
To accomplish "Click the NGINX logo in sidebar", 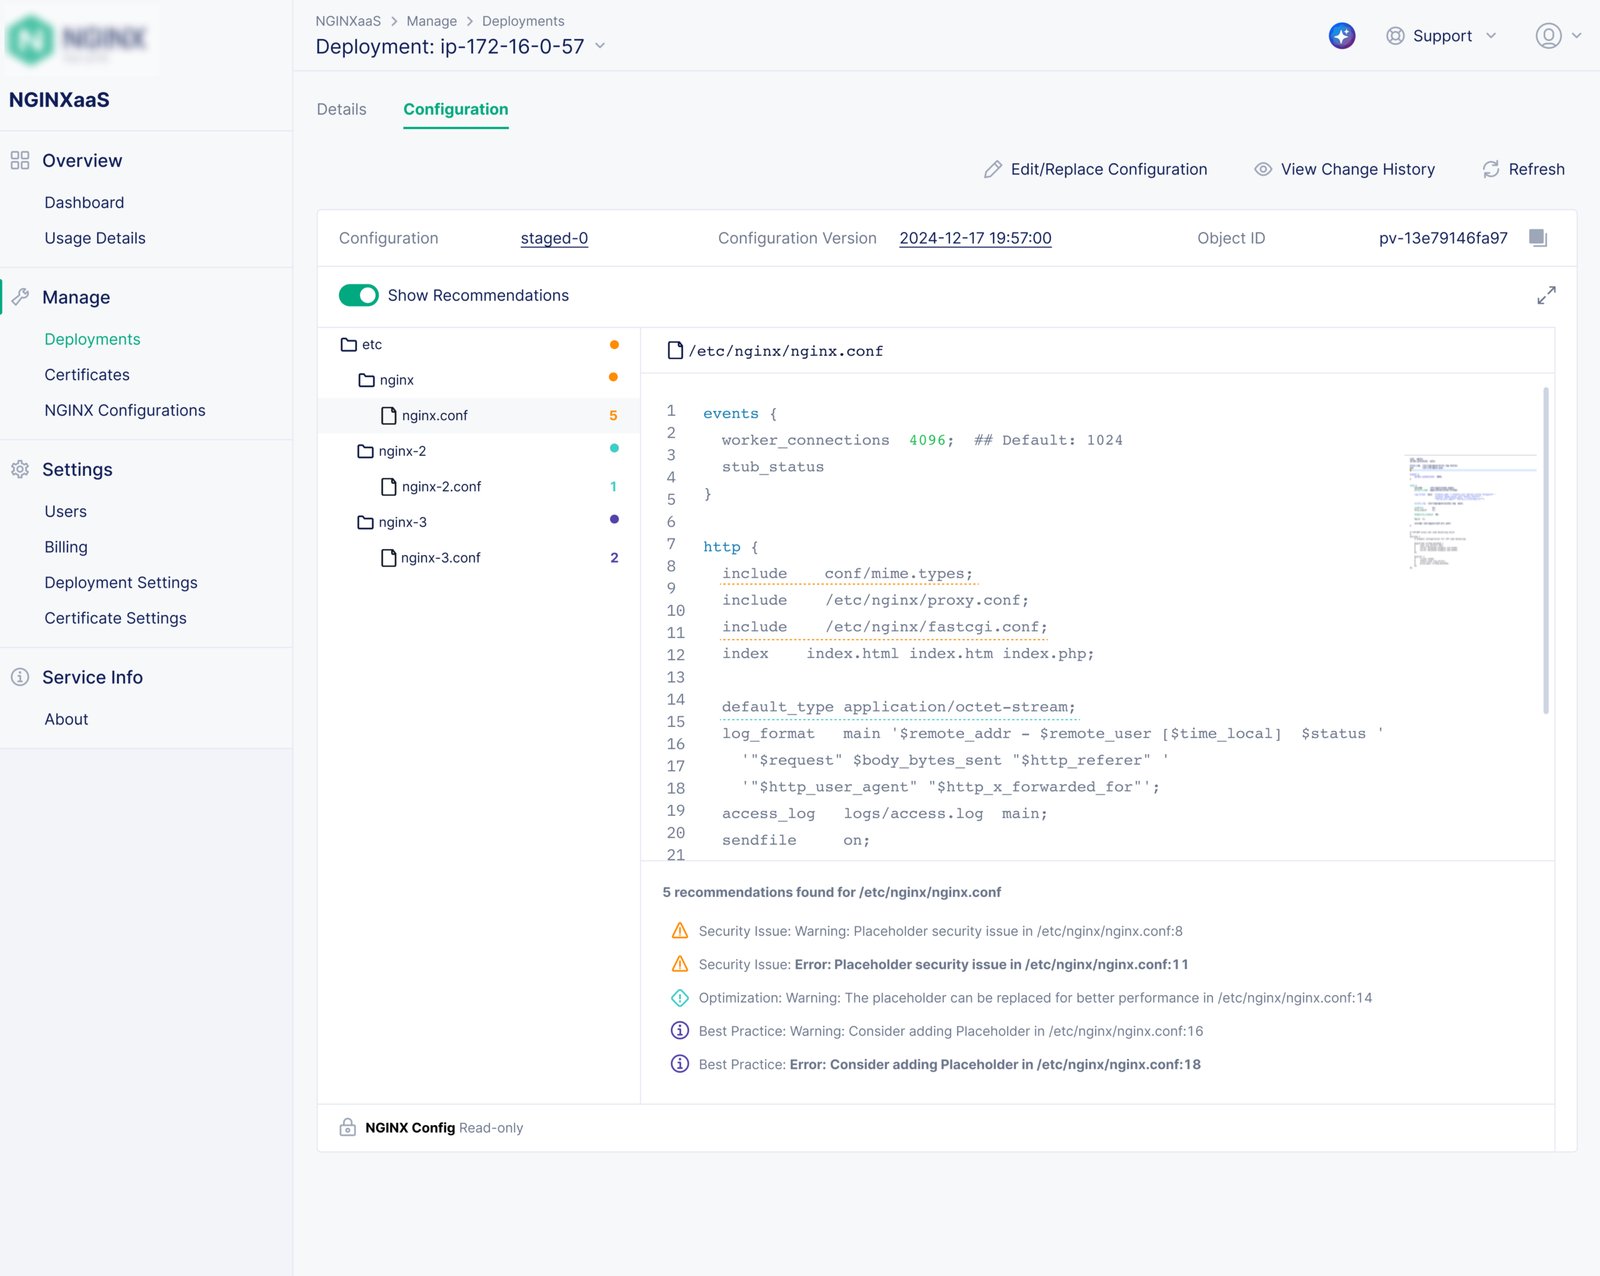I will coord(78,40).
